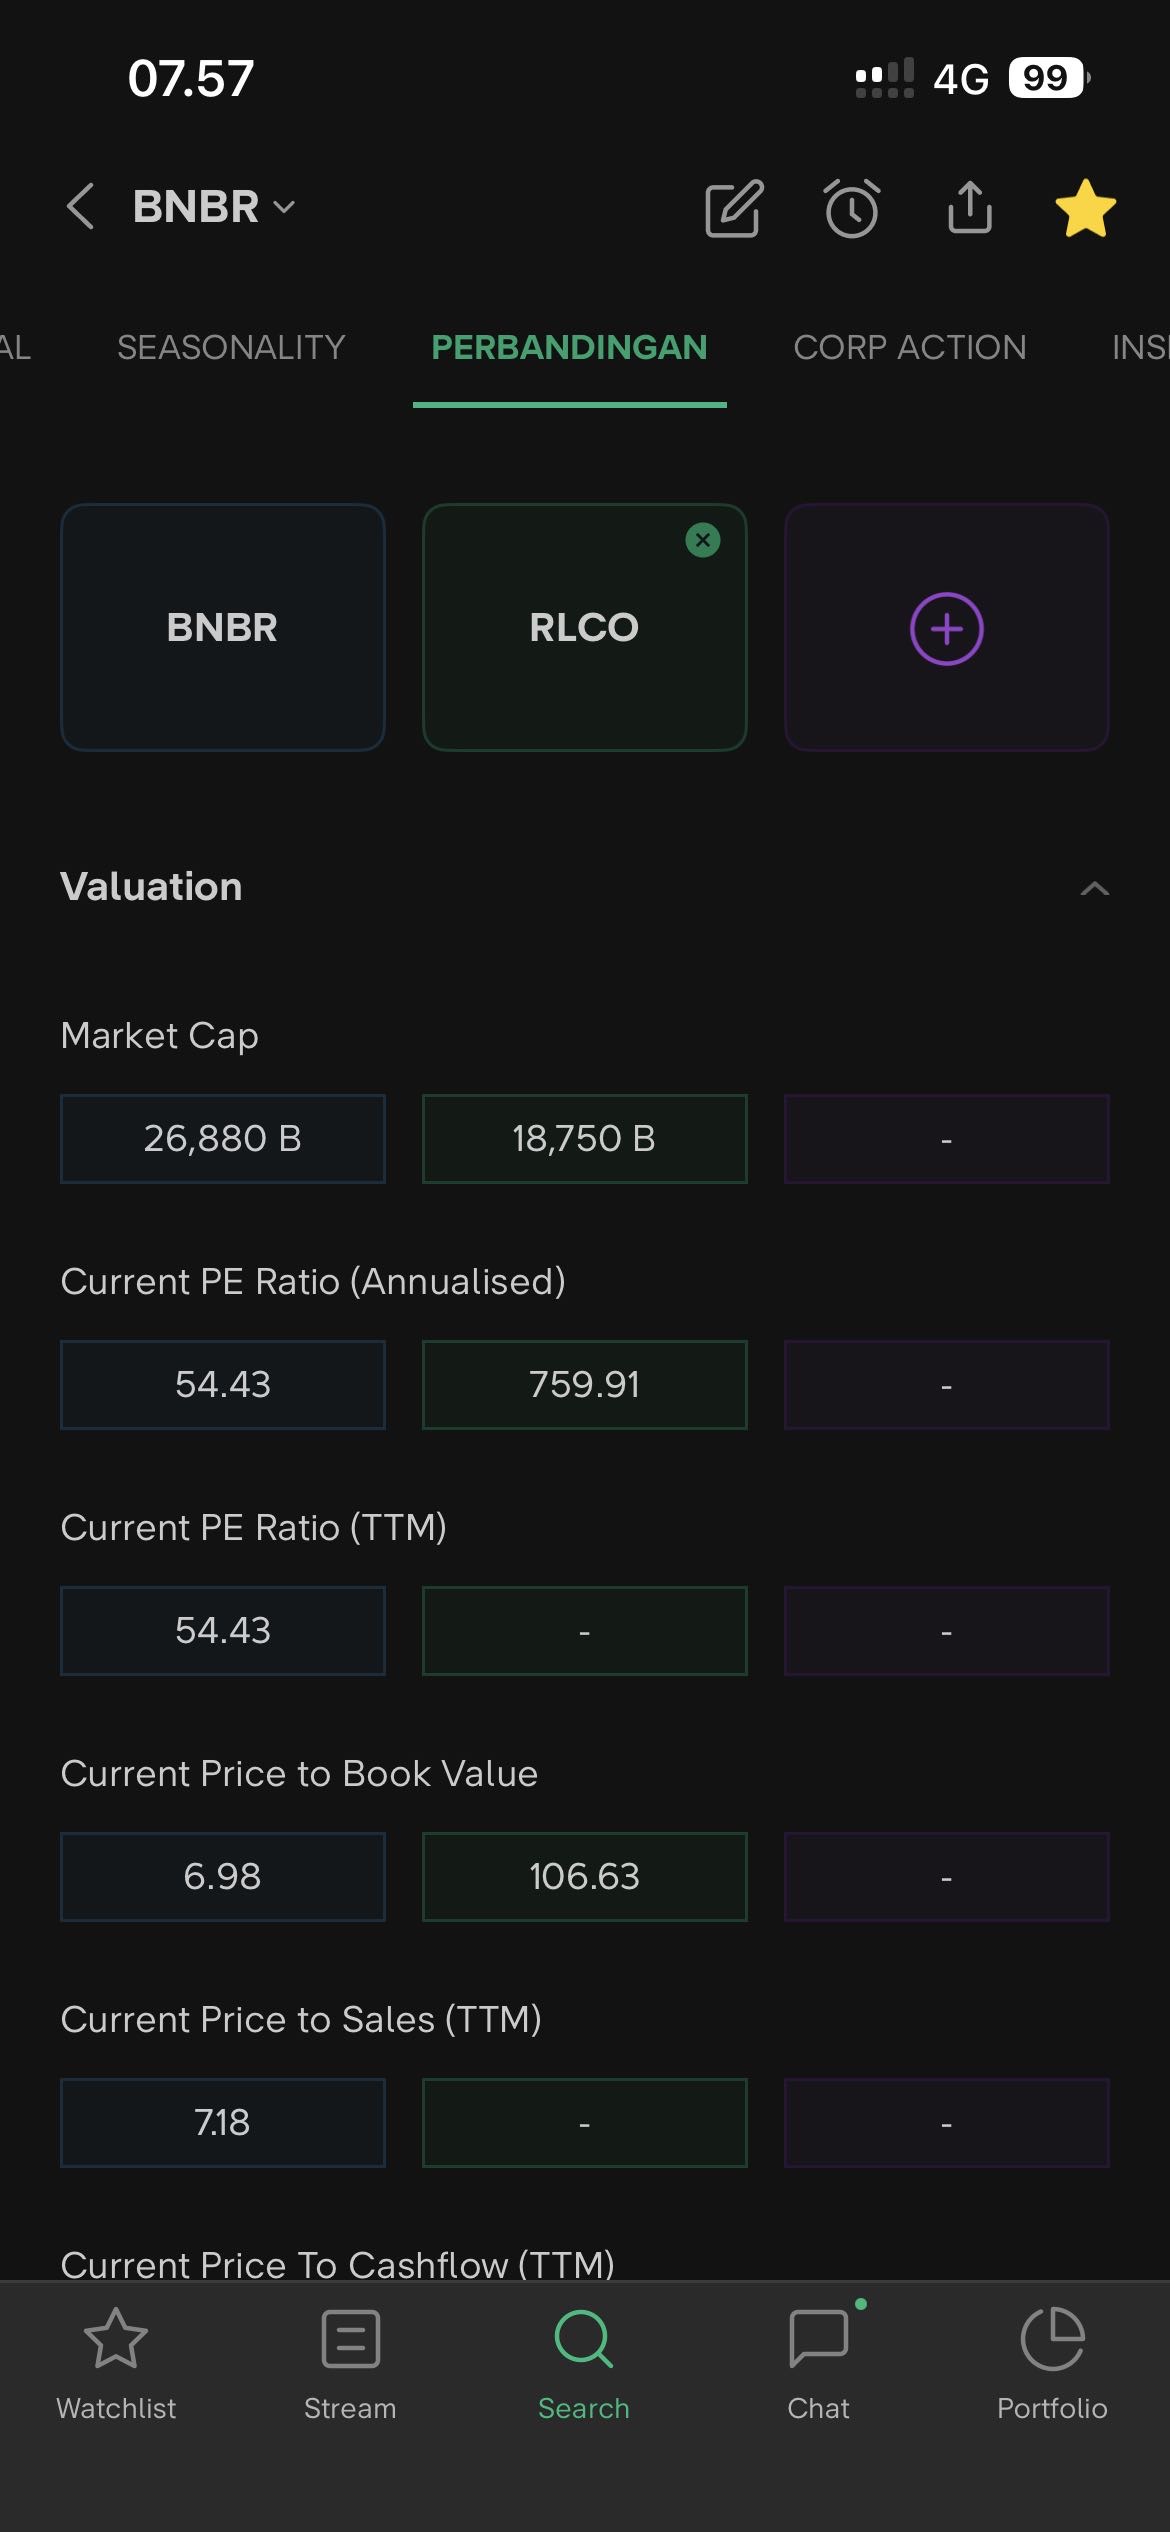This screenshot has width=1170, height=2532.
Task: Open the edit note icon
Action: (x=734, y=209)
